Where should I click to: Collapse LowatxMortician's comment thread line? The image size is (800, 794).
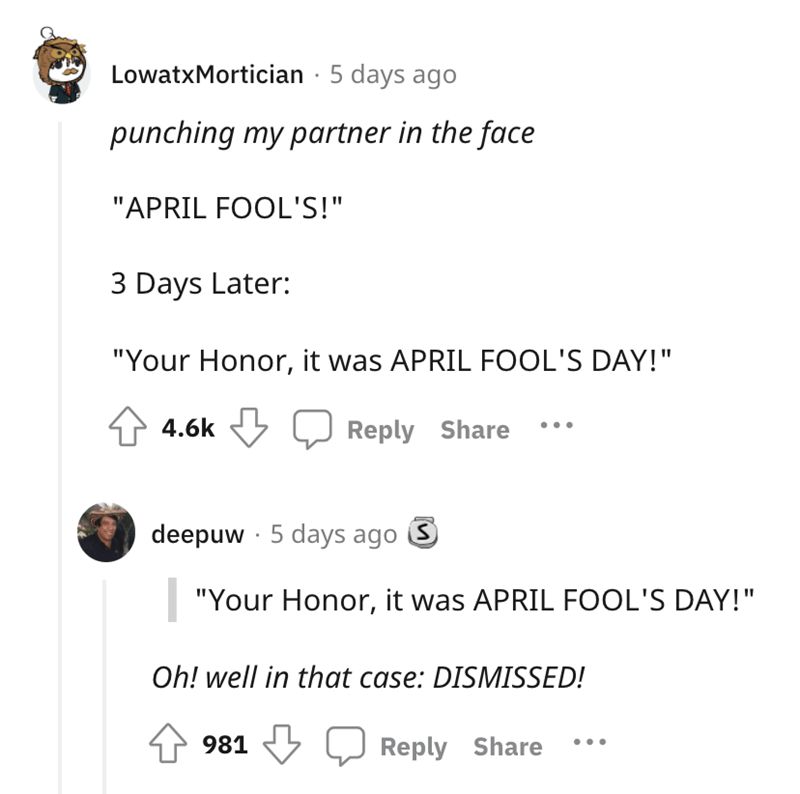click(60, 457)
